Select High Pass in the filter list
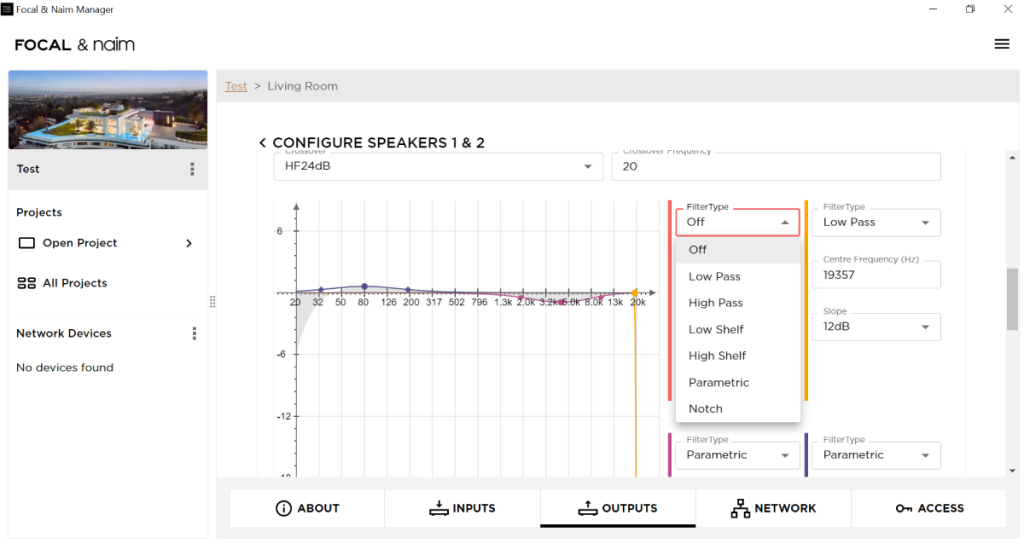 (x=738, y=302)
